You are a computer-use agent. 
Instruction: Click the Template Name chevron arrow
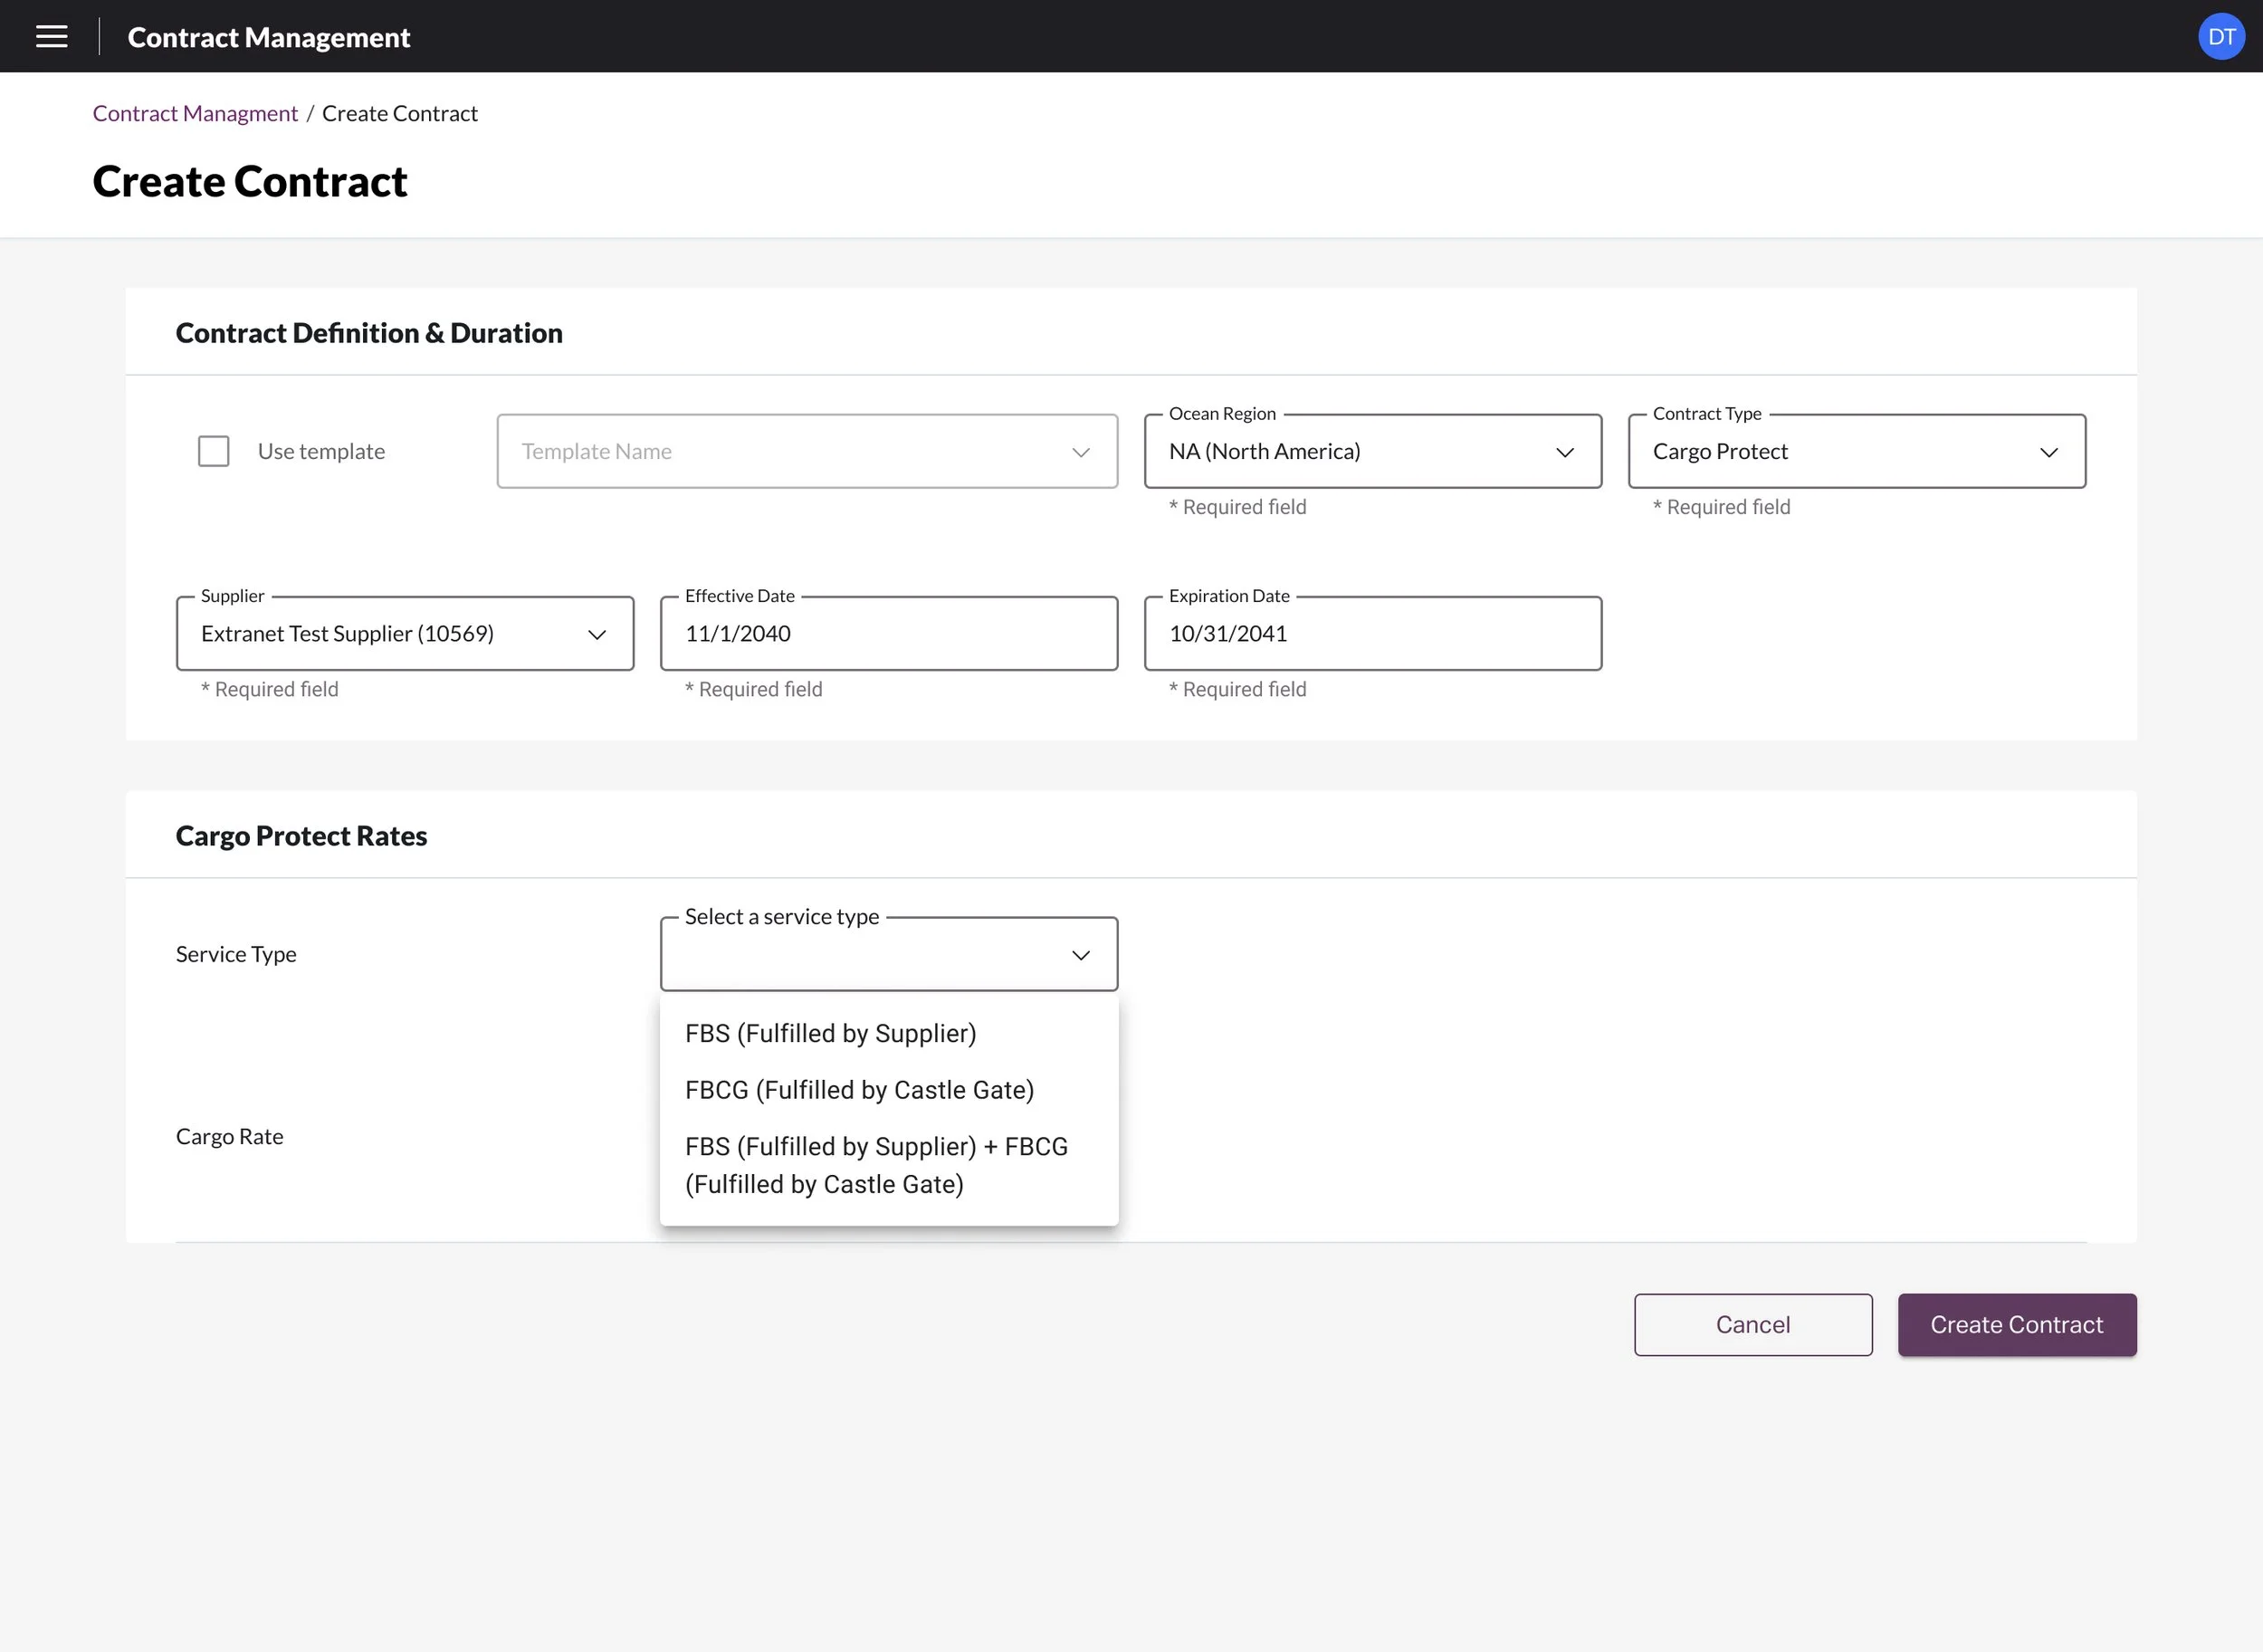click(x=1080, y=452)
